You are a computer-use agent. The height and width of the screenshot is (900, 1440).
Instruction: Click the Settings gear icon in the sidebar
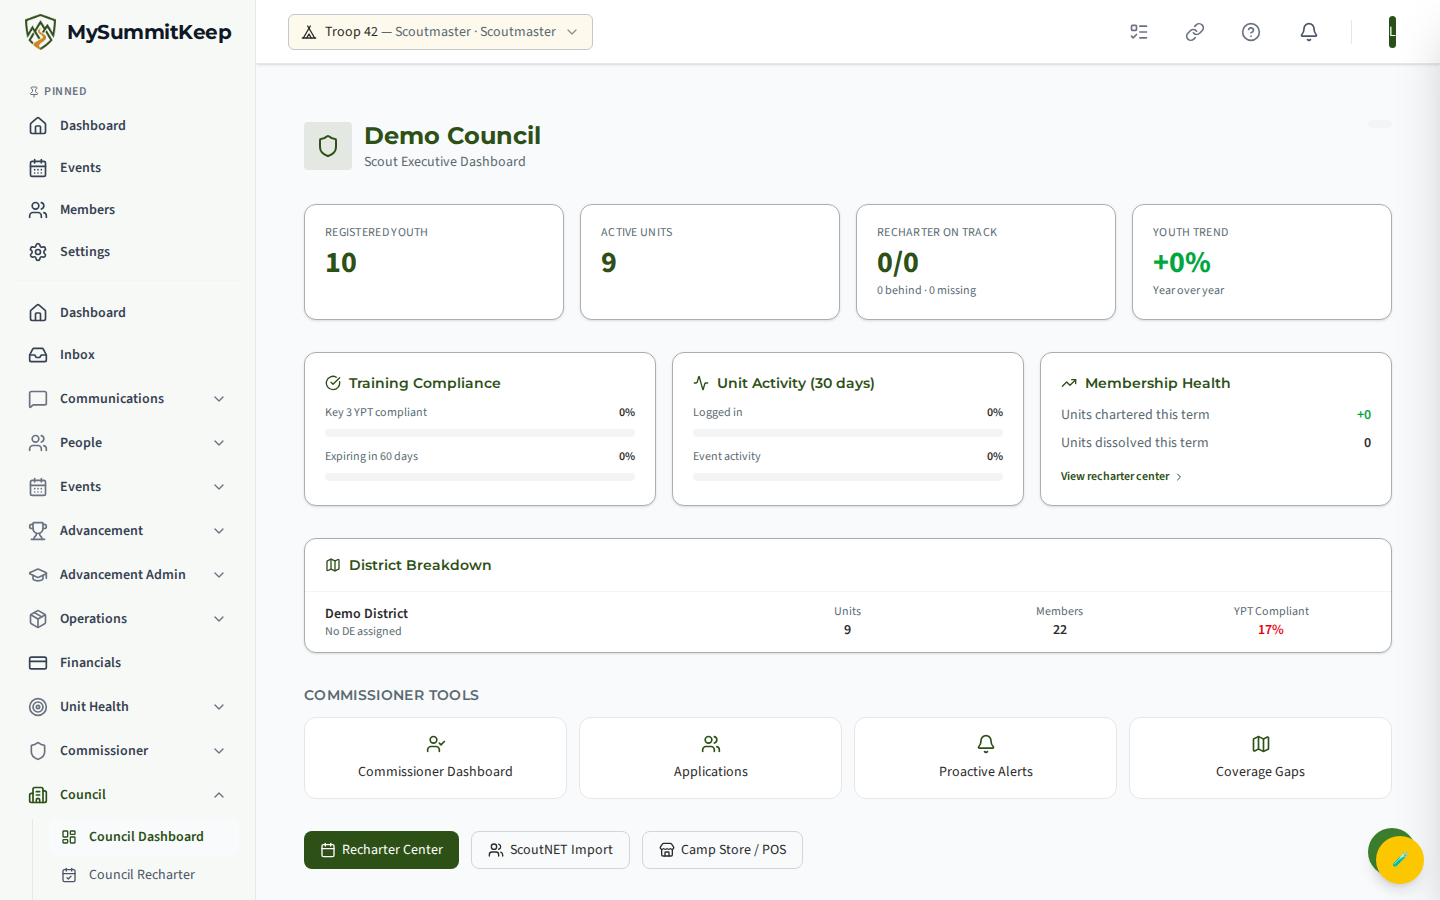point(38,252)
